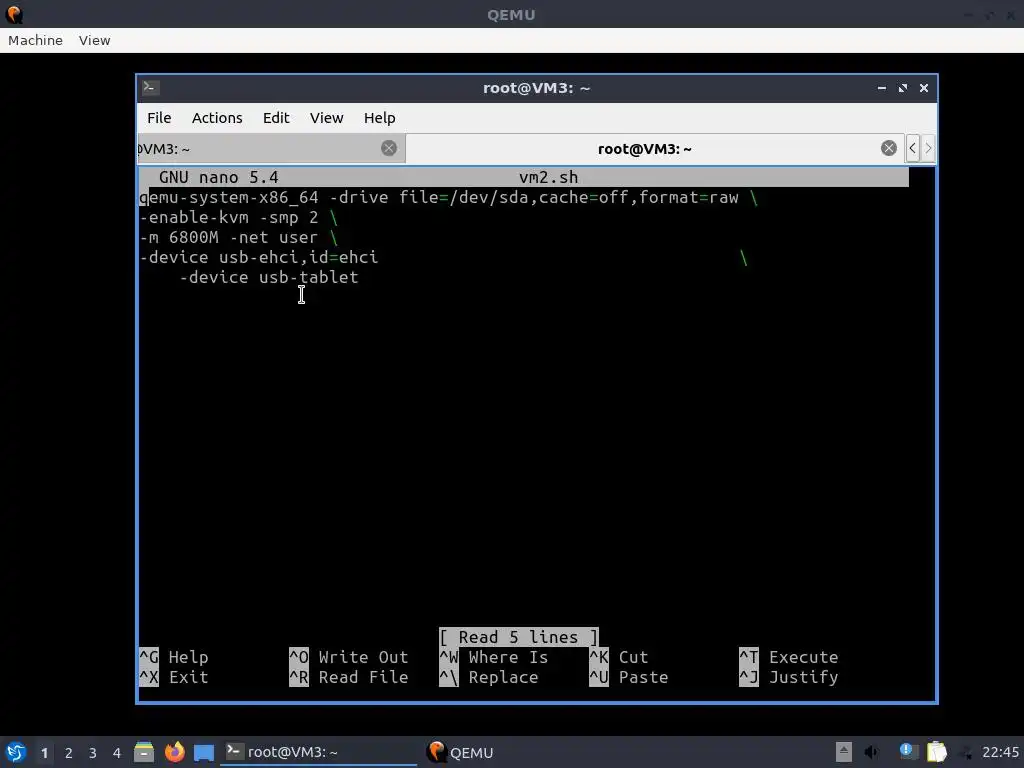
Task: Click the '-m 6800M -net user' line
Action: tap(238, 237)
